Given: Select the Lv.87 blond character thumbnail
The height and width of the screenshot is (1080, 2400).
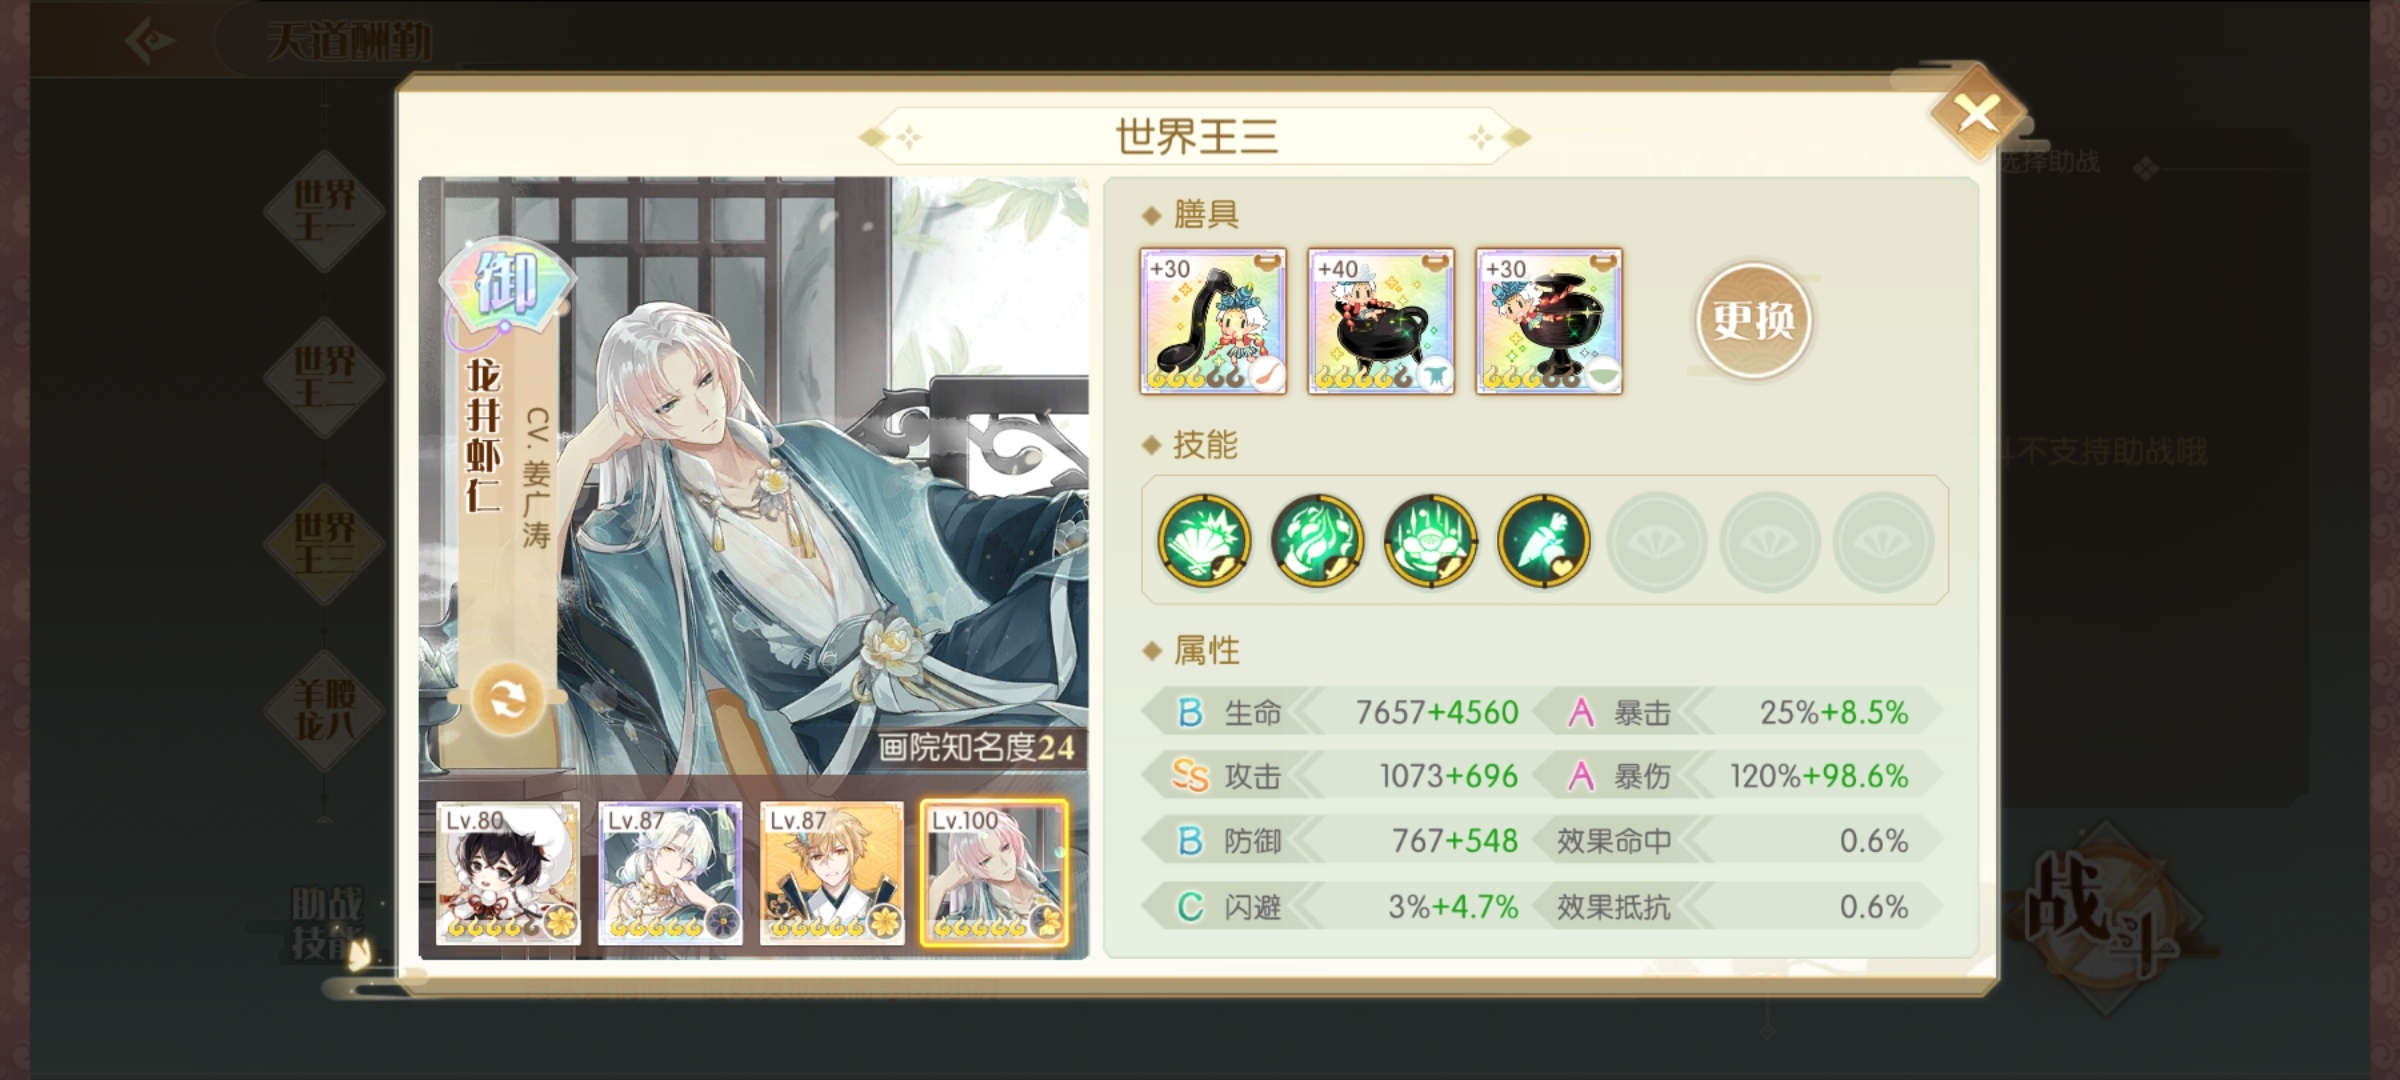Looking at the screenshot, I should [832, 873].
